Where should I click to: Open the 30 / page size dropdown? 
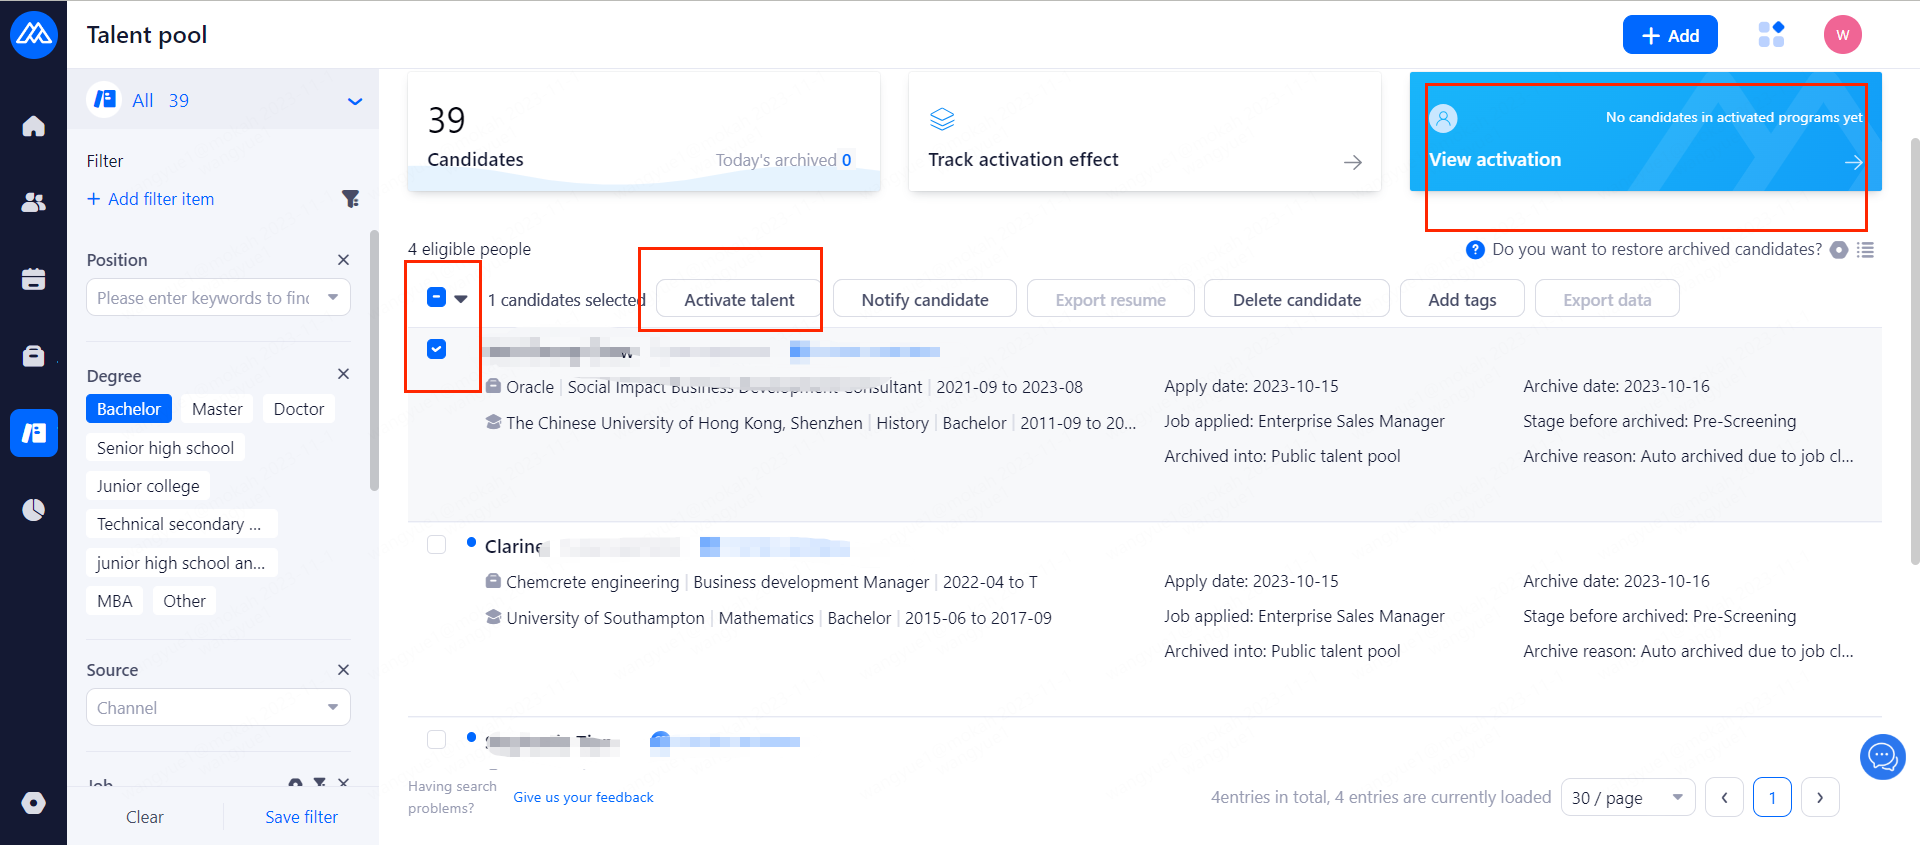click(1627, 798)
